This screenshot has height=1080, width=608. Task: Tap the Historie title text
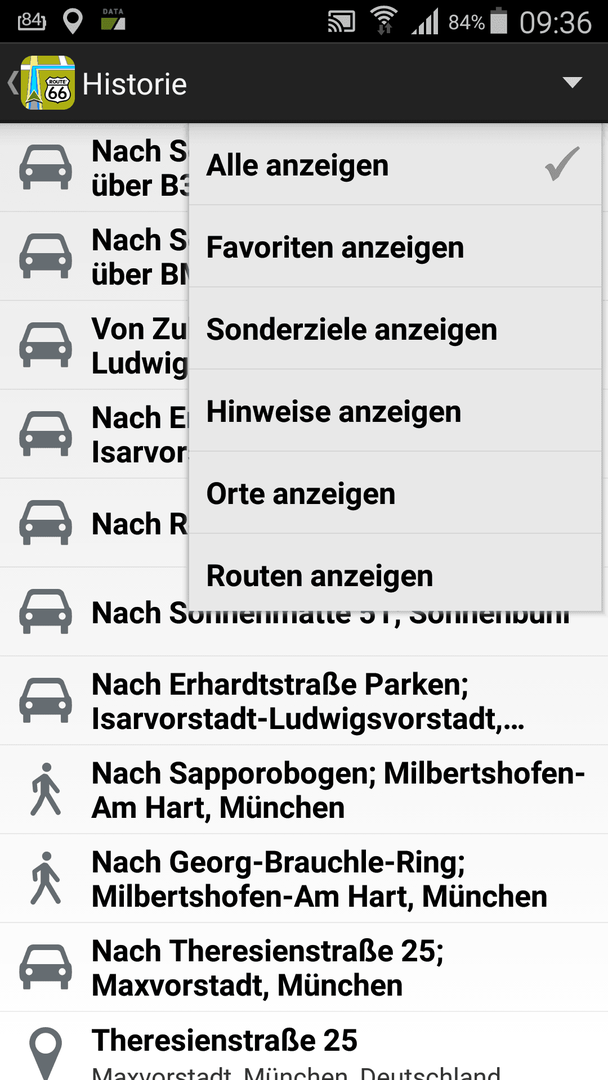coord(134,84)
